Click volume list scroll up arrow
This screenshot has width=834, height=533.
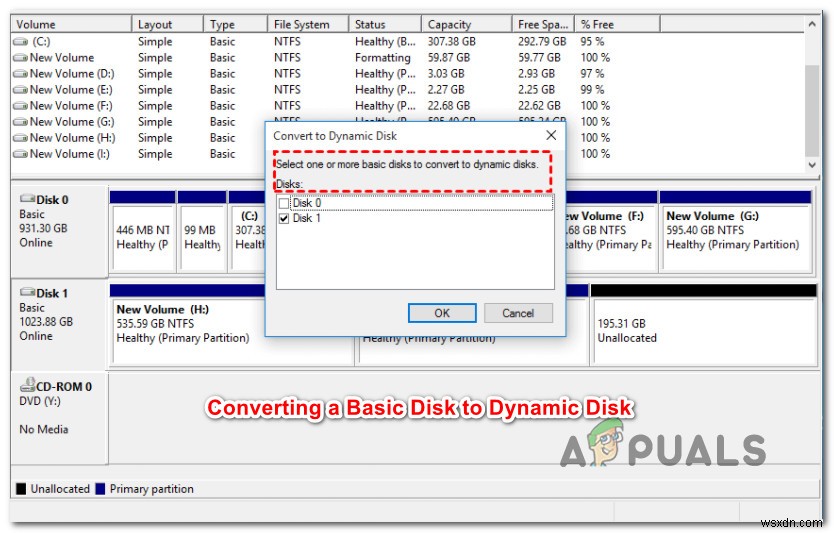pos(812,24)
